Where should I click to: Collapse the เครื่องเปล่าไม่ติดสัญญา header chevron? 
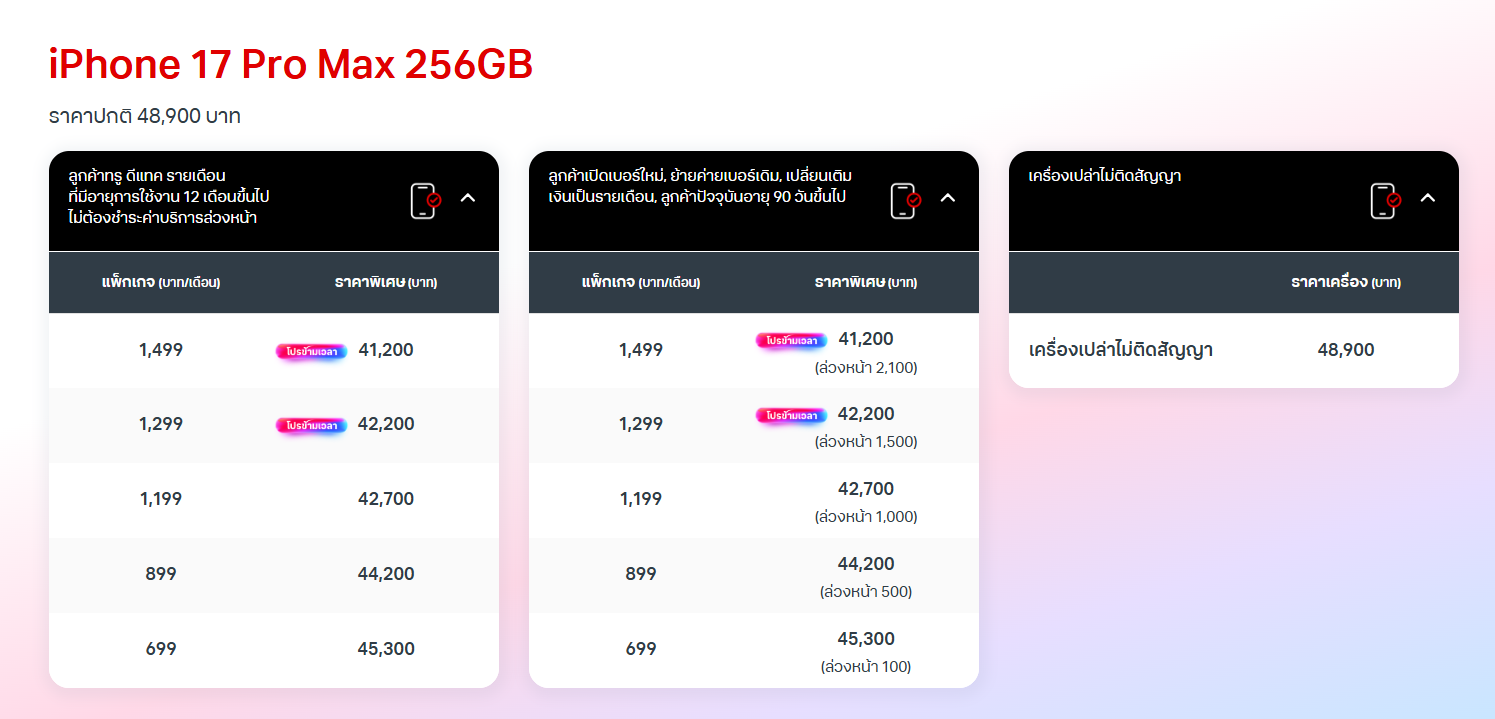pos(1428,198)
